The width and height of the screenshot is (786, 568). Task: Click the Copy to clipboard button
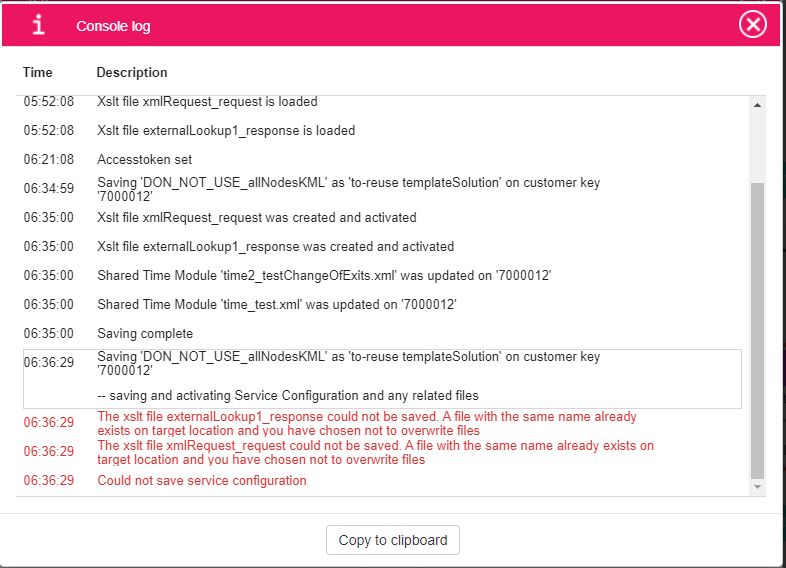click(x=393, y=540)
